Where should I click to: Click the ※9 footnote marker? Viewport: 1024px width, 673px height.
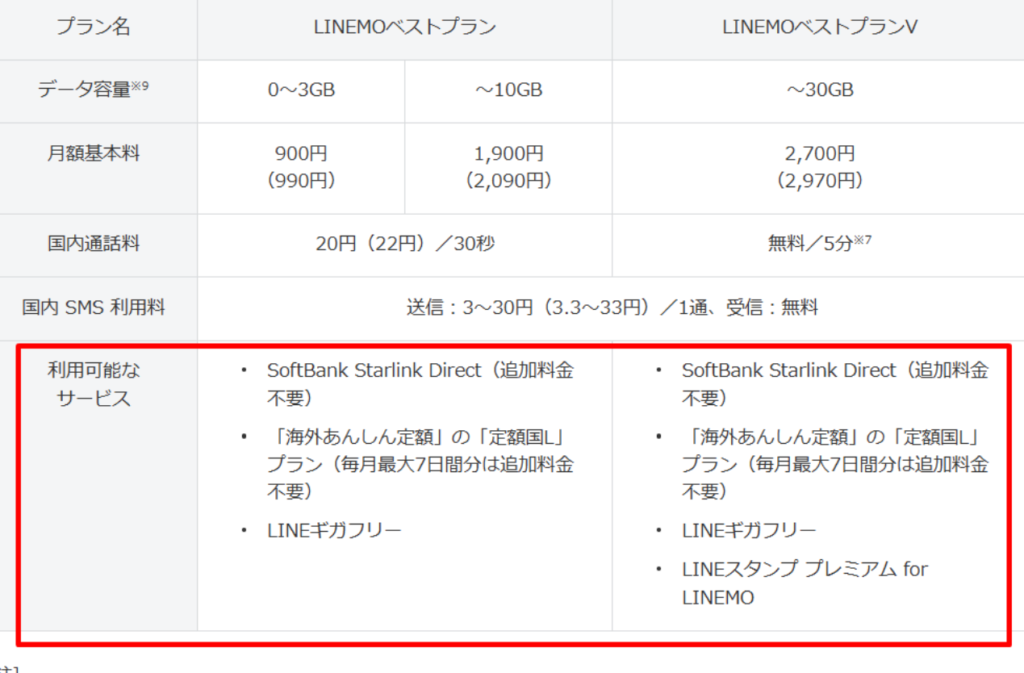140,85
